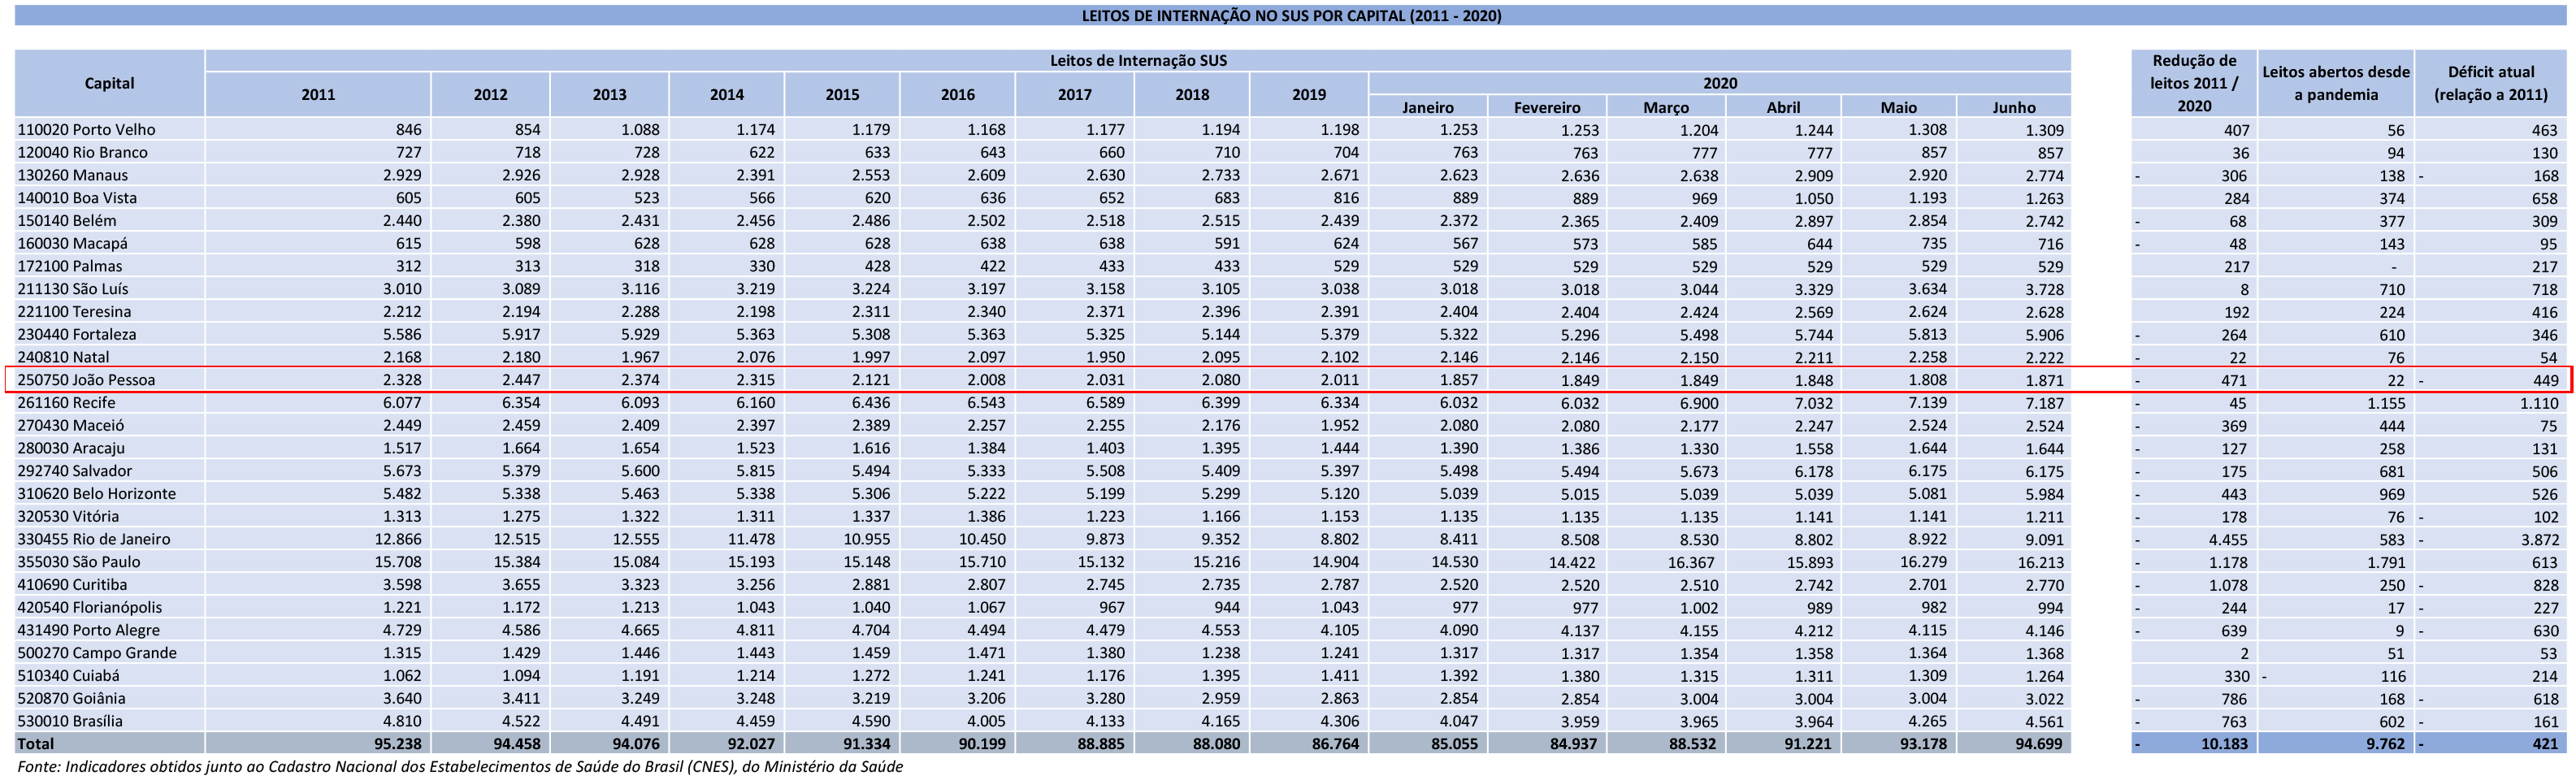Select the '261160 Recife' row label
Viewport: 2576px width, 780px height.
[66, 403]
